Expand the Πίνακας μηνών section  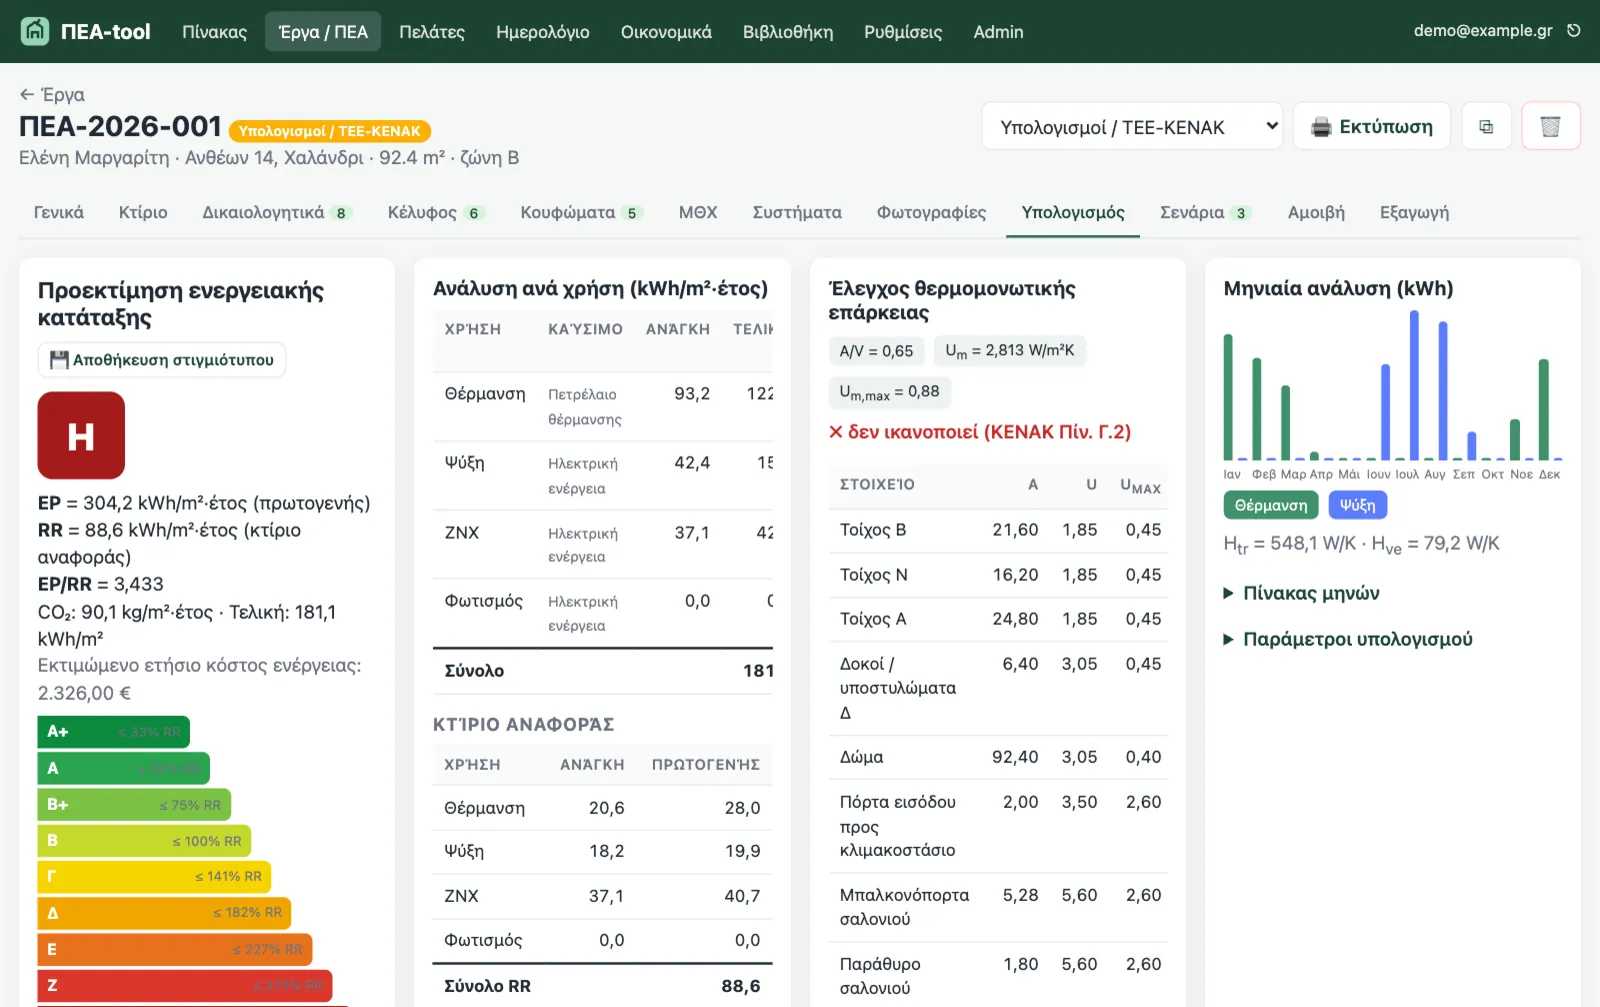(x=1301, y=593)
